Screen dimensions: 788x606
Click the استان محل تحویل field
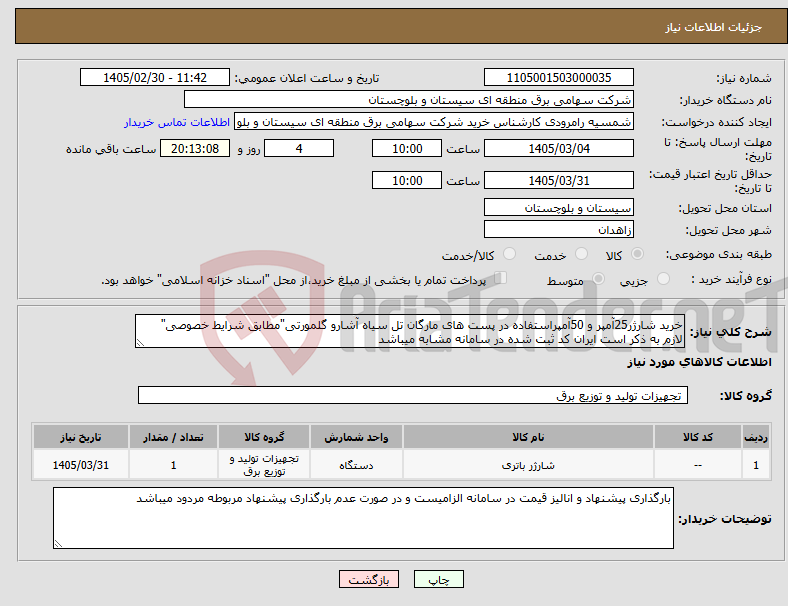(x=559, y=208)
